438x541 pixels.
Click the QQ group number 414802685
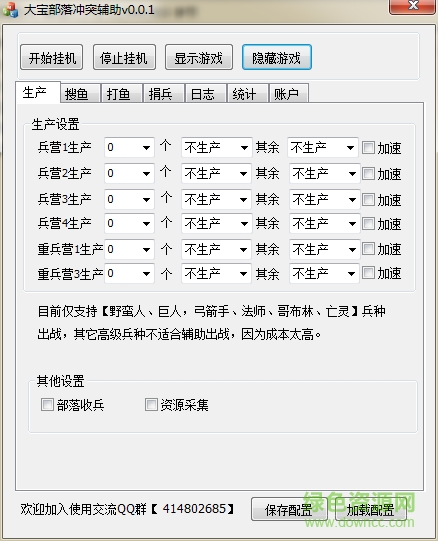[x=194, y=509]
